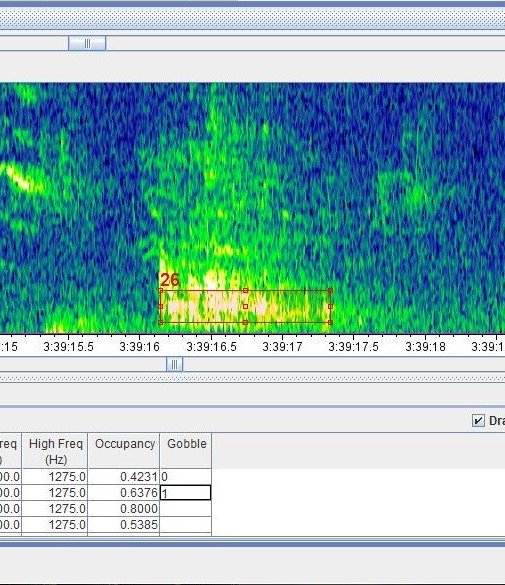The height and width of the screenshot is (585, 505).
Task: Select High Freq 1275.0 in the 0.8000 row
Action: click(x=55, y=509)
